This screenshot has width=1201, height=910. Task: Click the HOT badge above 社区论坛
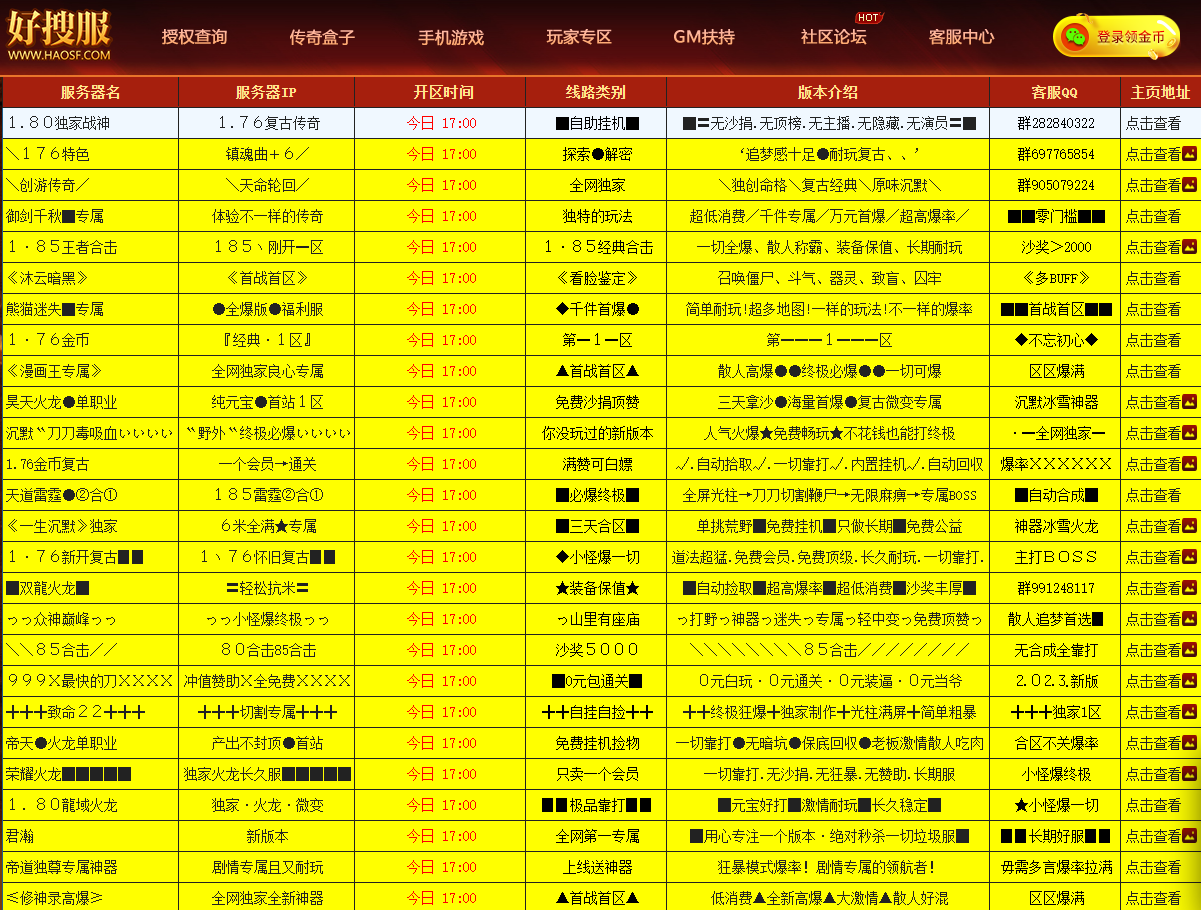click(868, 17)
